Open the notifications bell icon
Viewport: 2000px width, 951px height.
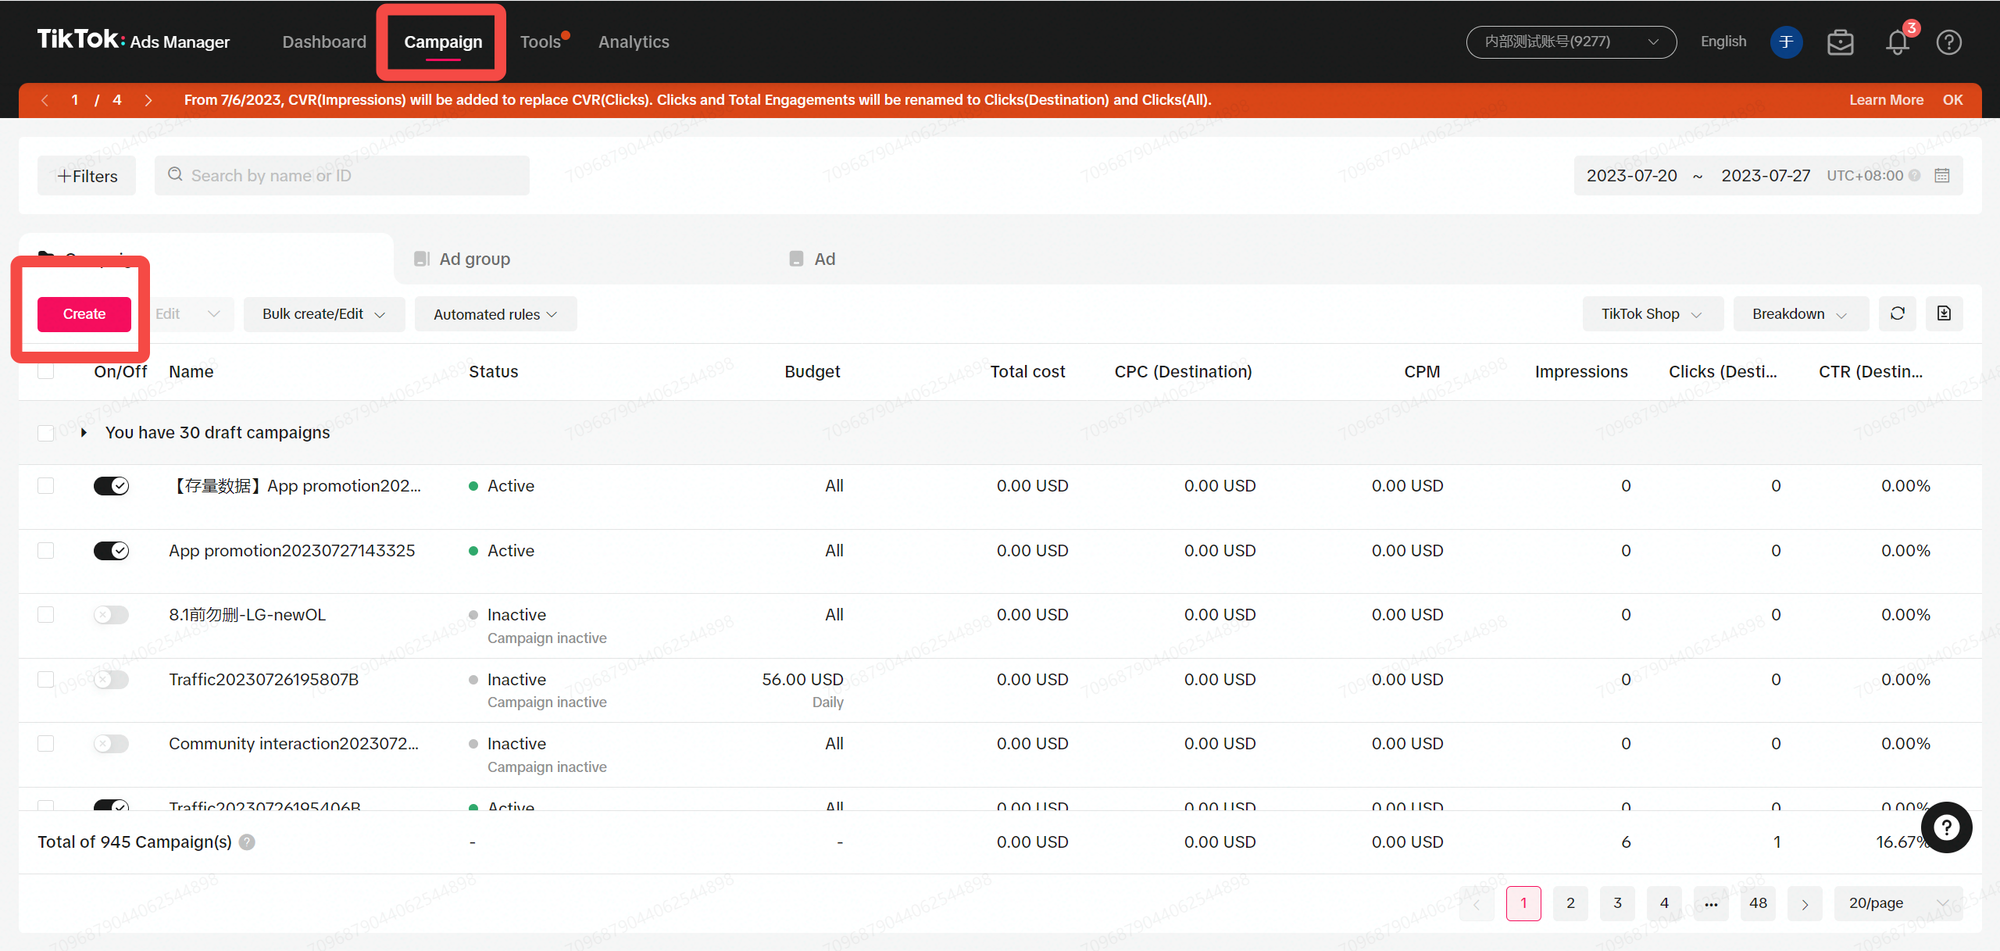(1896, 42)
